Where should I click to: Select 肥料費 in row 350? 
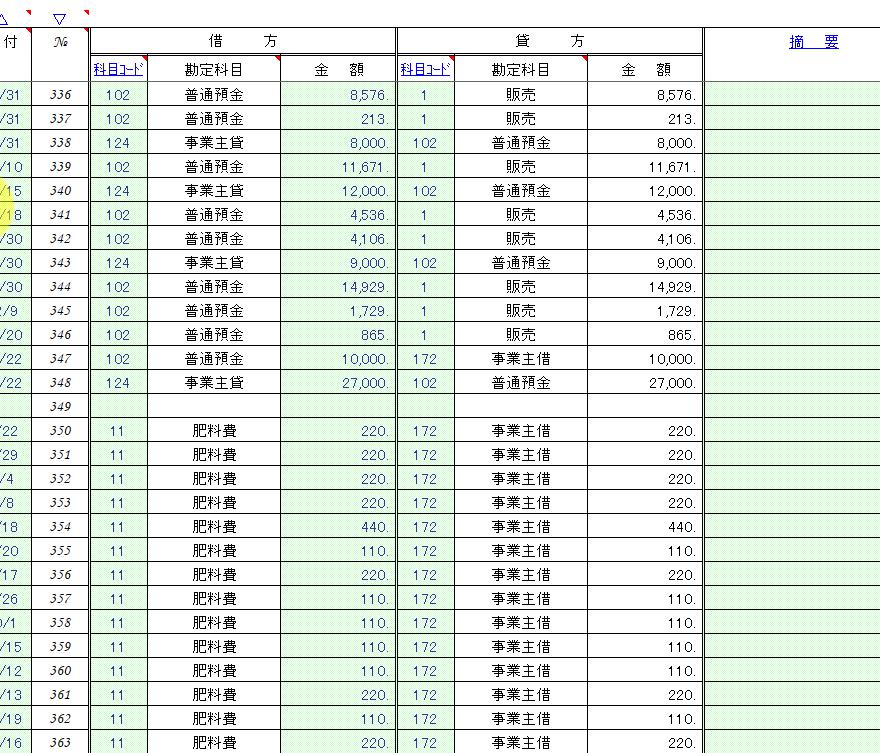pos(214,431)
